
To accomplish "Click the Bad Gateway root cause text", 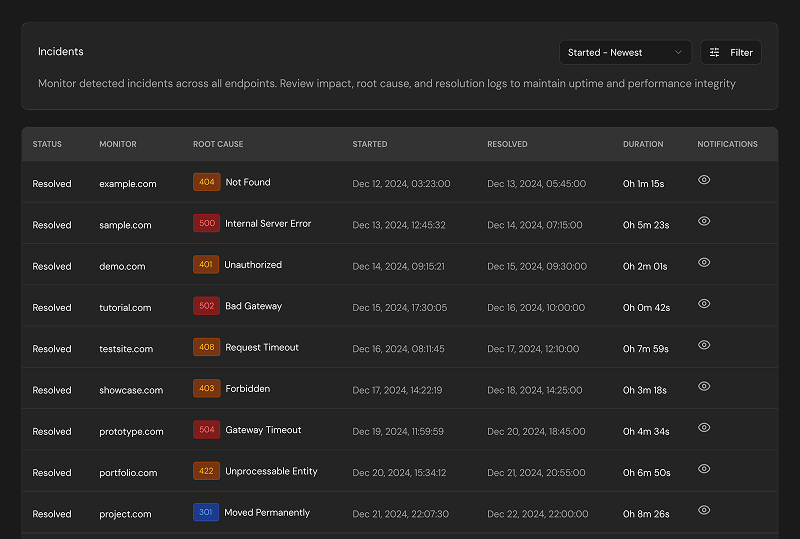I will coord(254,306).
